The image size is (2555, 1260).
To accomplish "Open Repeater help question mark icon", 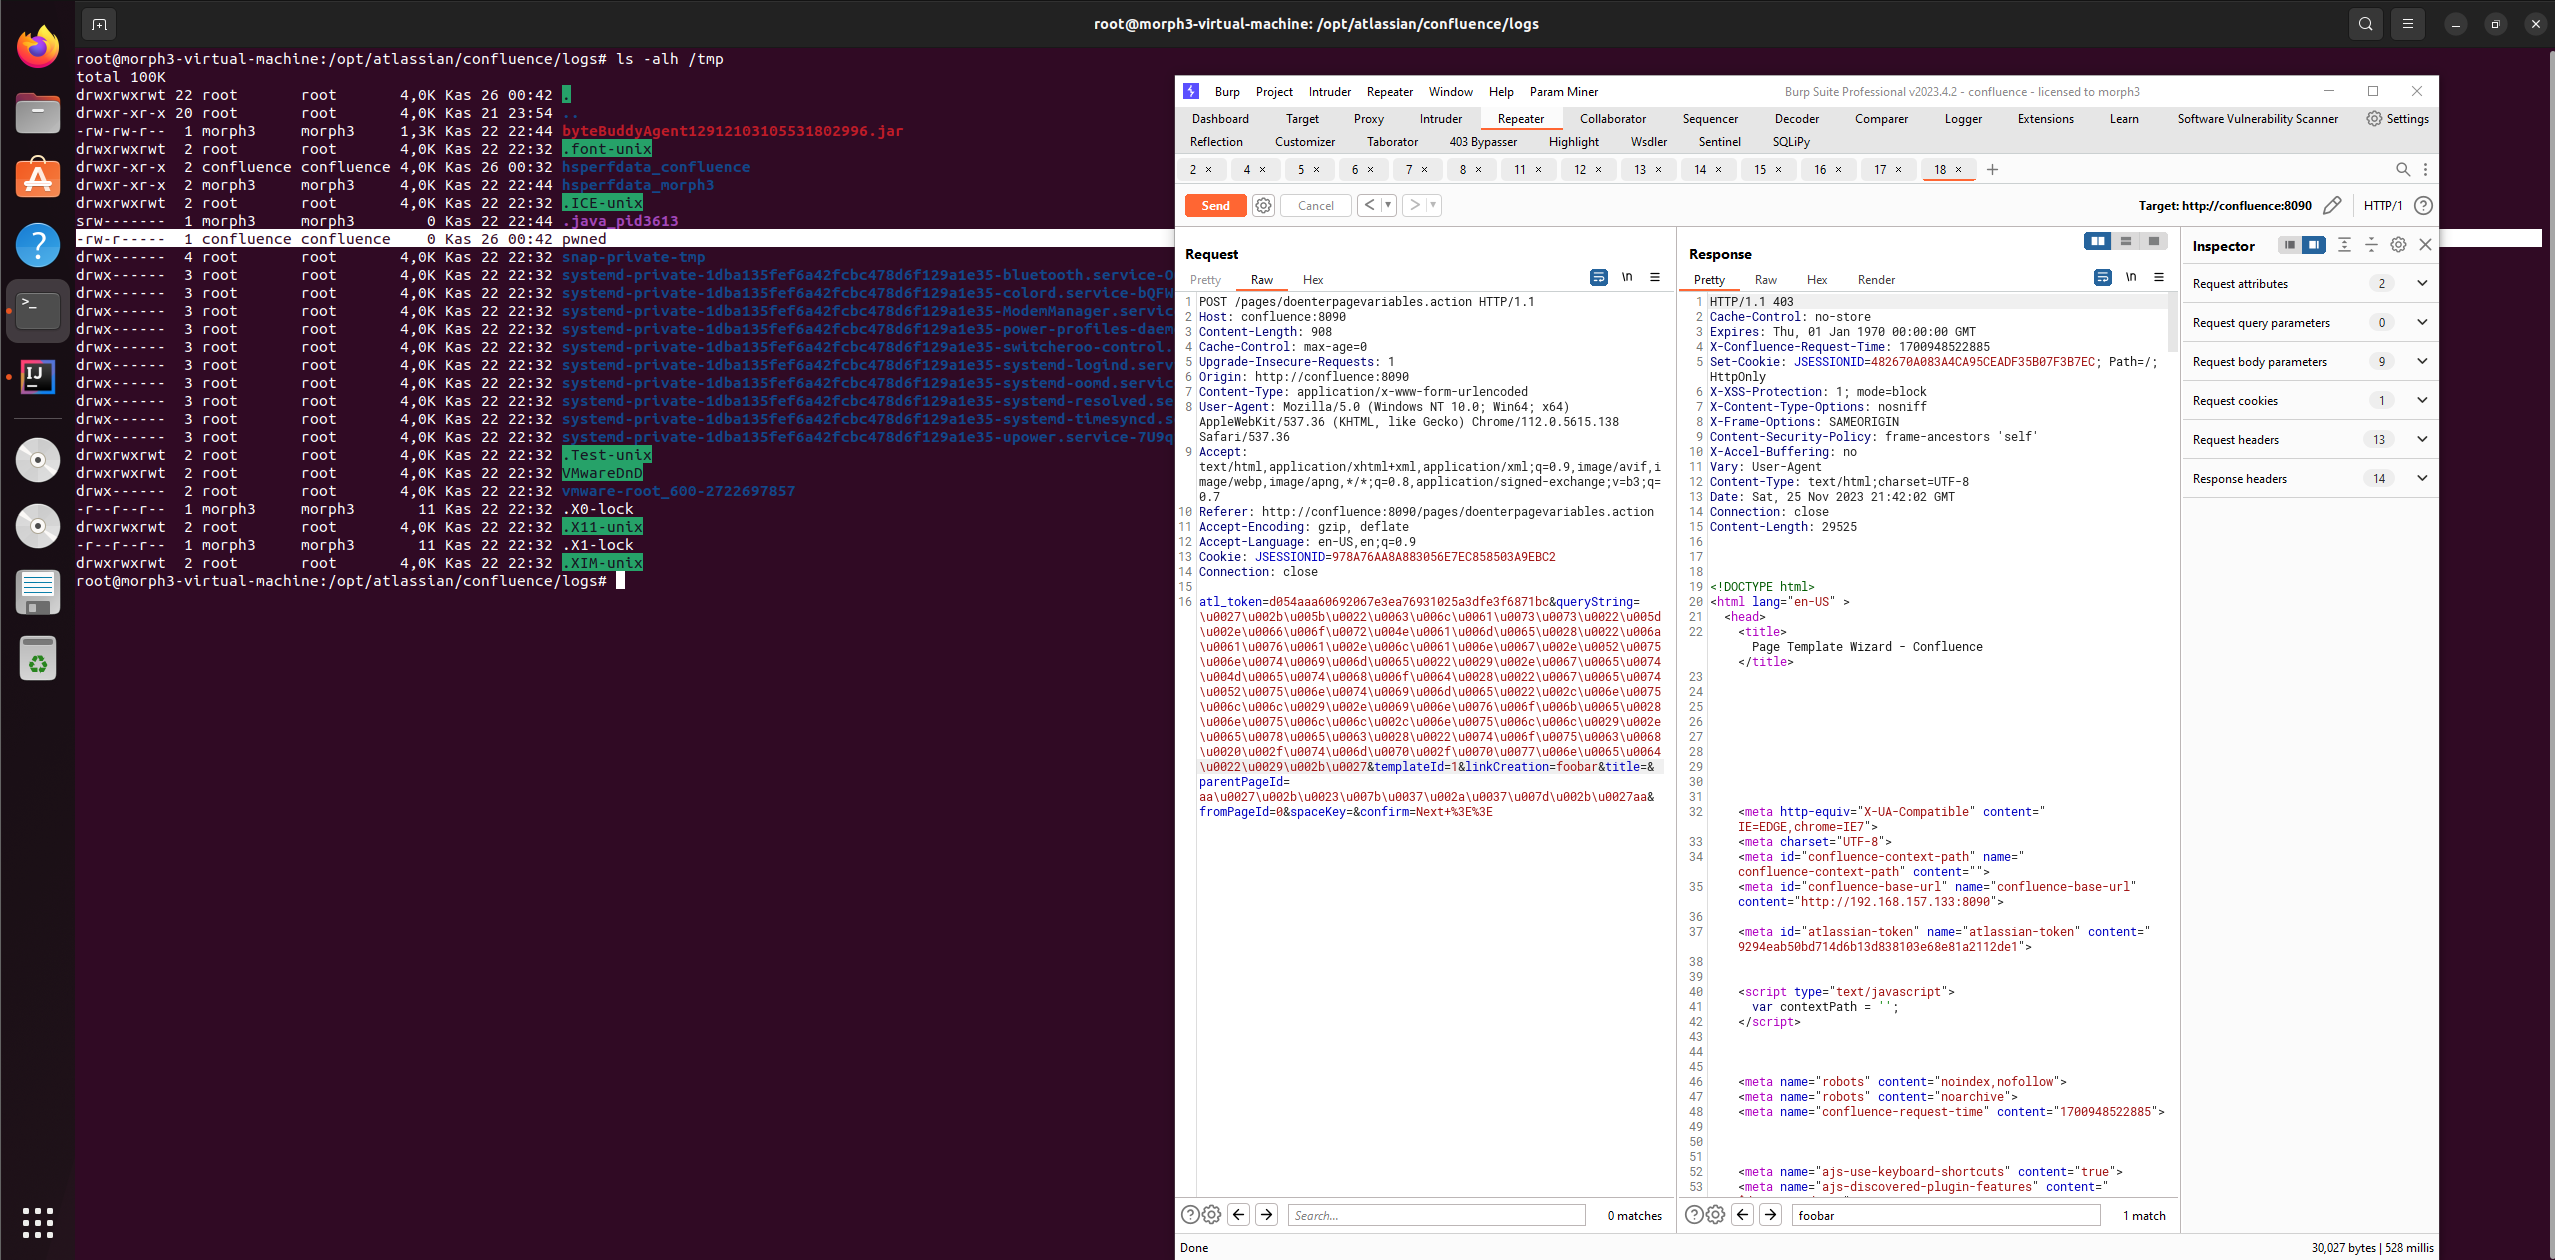I will point(2423,205).
